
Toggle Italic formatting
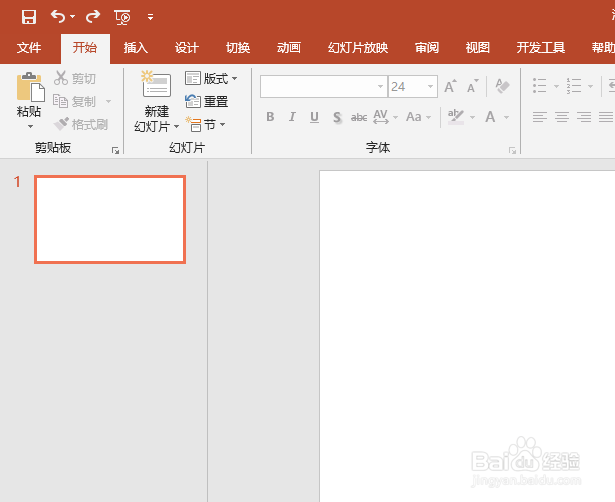(292, 117)
